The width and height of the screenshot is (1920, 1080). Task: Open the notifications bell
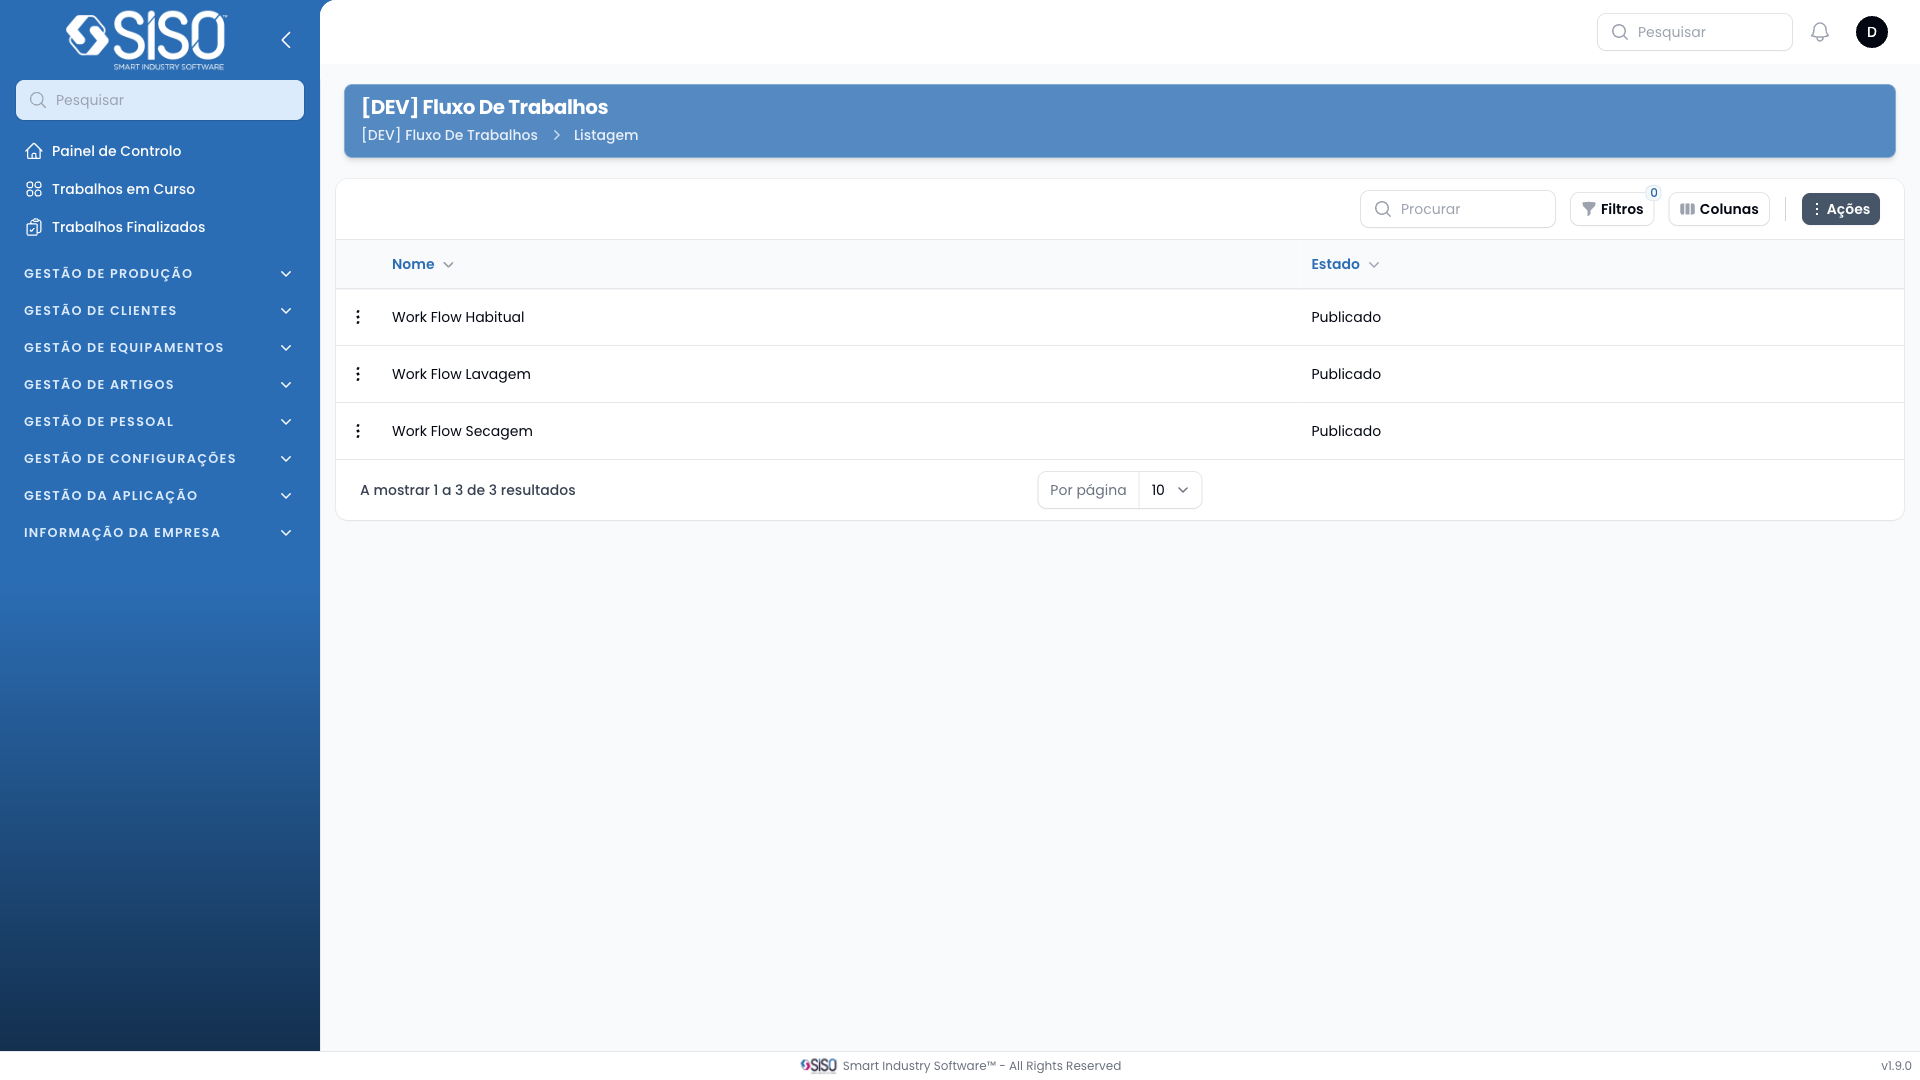coord(1820,32)
